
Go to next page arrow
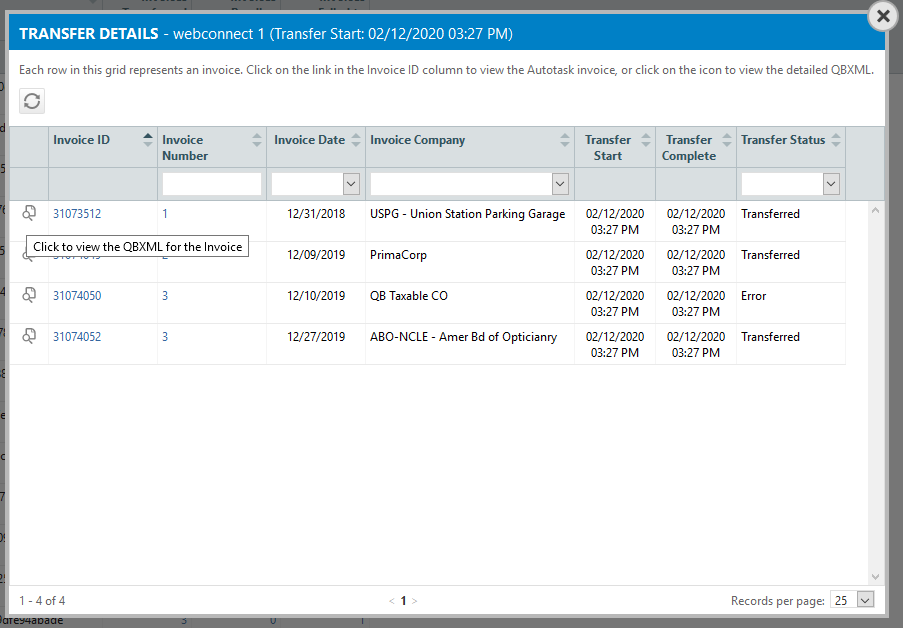point(415,601)
